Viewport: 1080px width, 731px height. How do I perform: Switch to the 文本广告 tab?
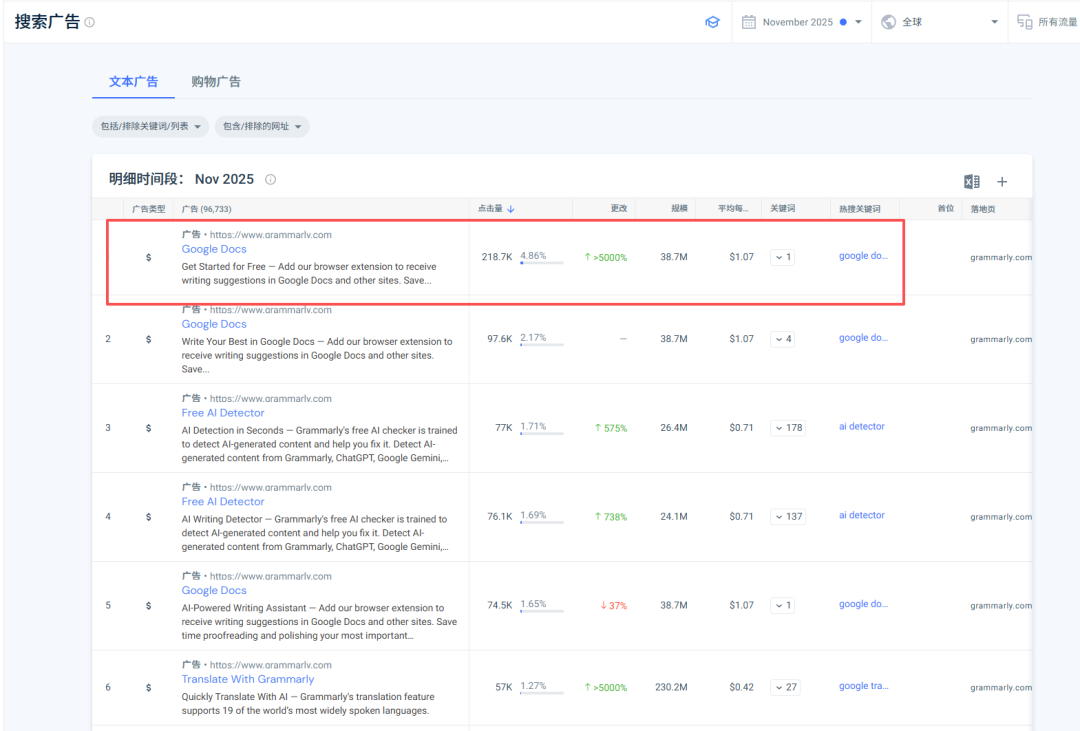point(134,82)
